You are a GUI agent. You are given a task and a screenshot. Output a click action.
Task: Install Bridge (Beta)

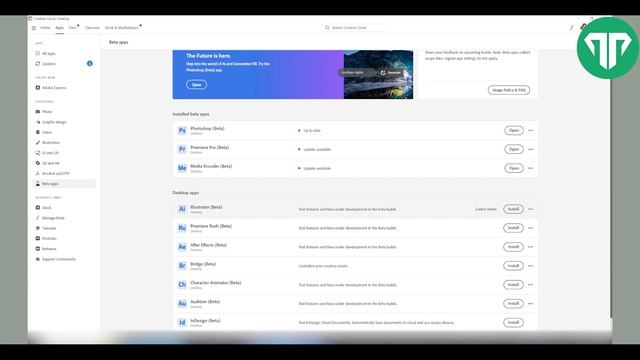[513, 266]
